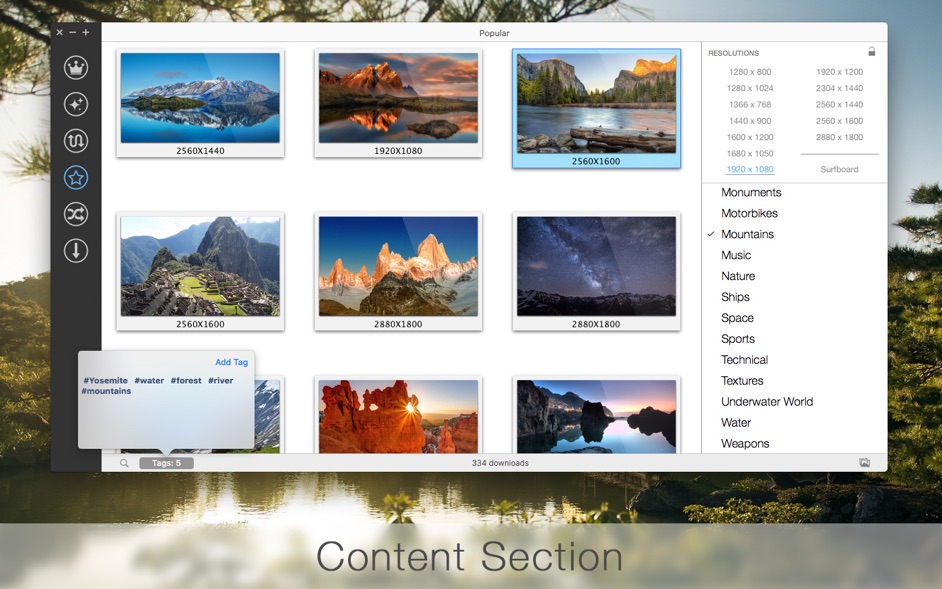Toggle the resolutions lock icon

pos(872,52)
